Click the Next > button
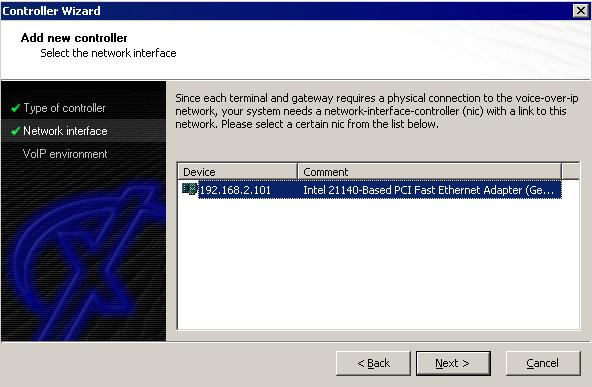 point(453,363)
